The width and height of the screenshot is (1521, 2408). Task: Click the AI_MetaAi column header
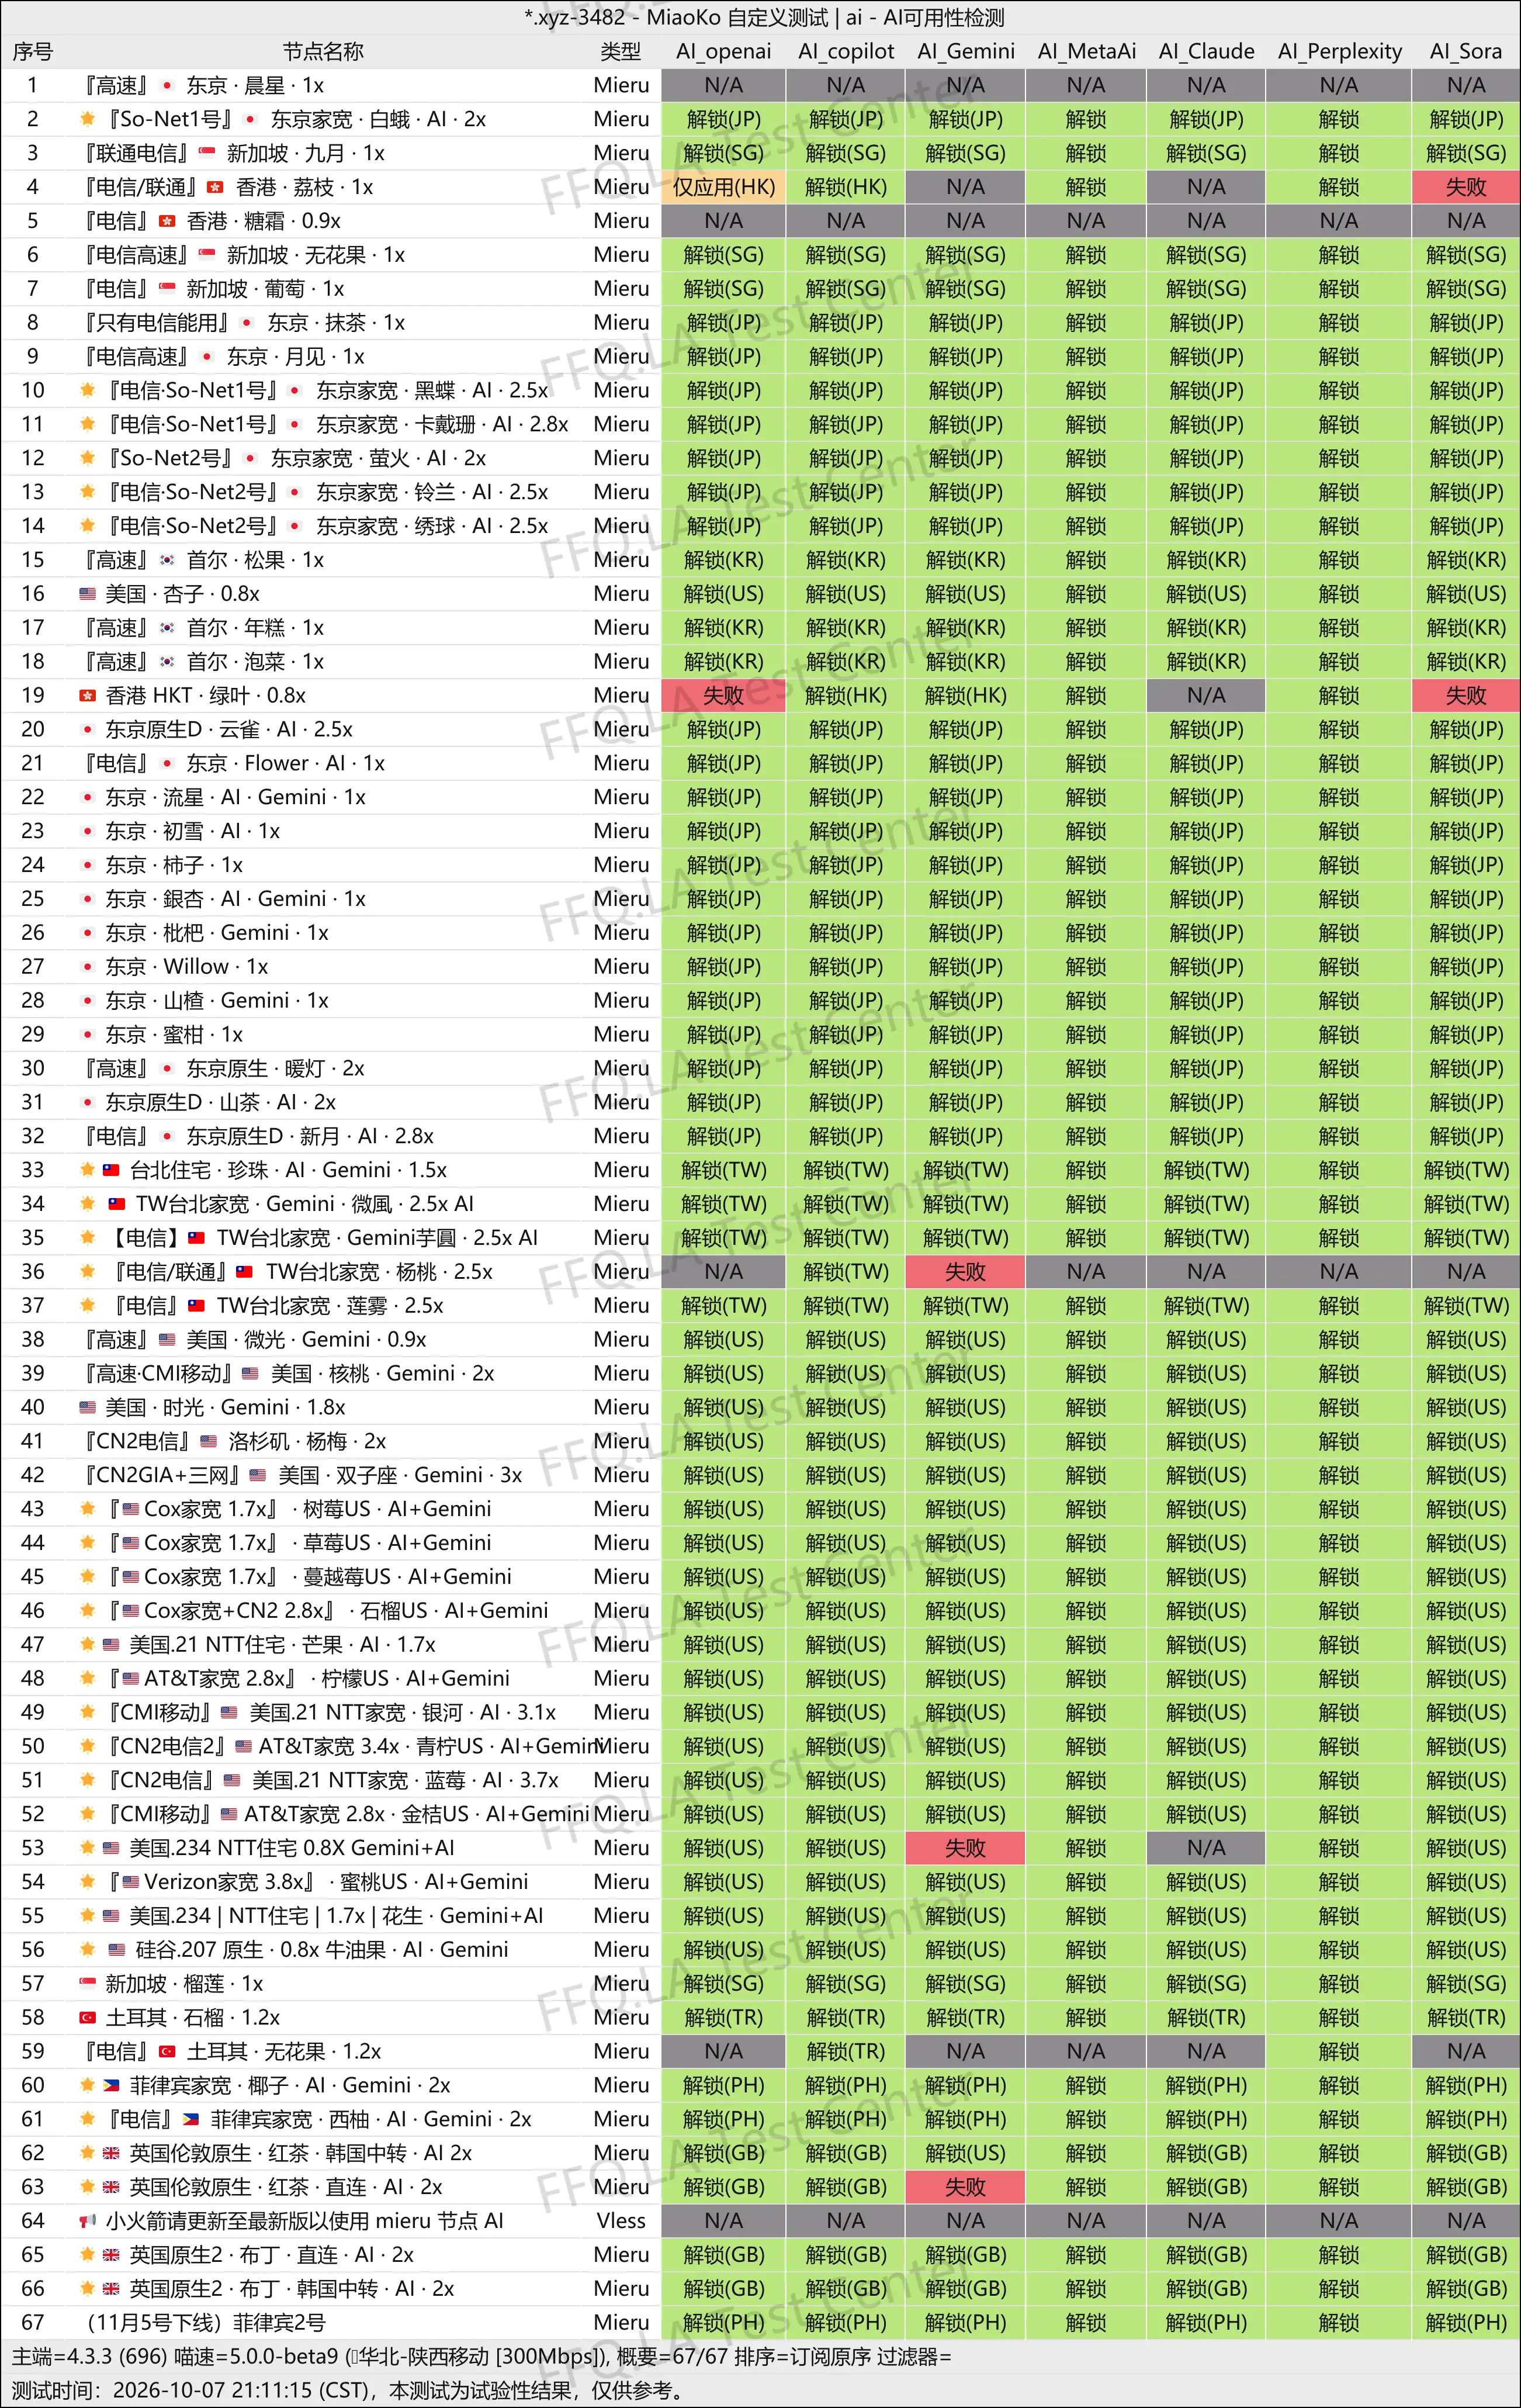[1087, 52]
